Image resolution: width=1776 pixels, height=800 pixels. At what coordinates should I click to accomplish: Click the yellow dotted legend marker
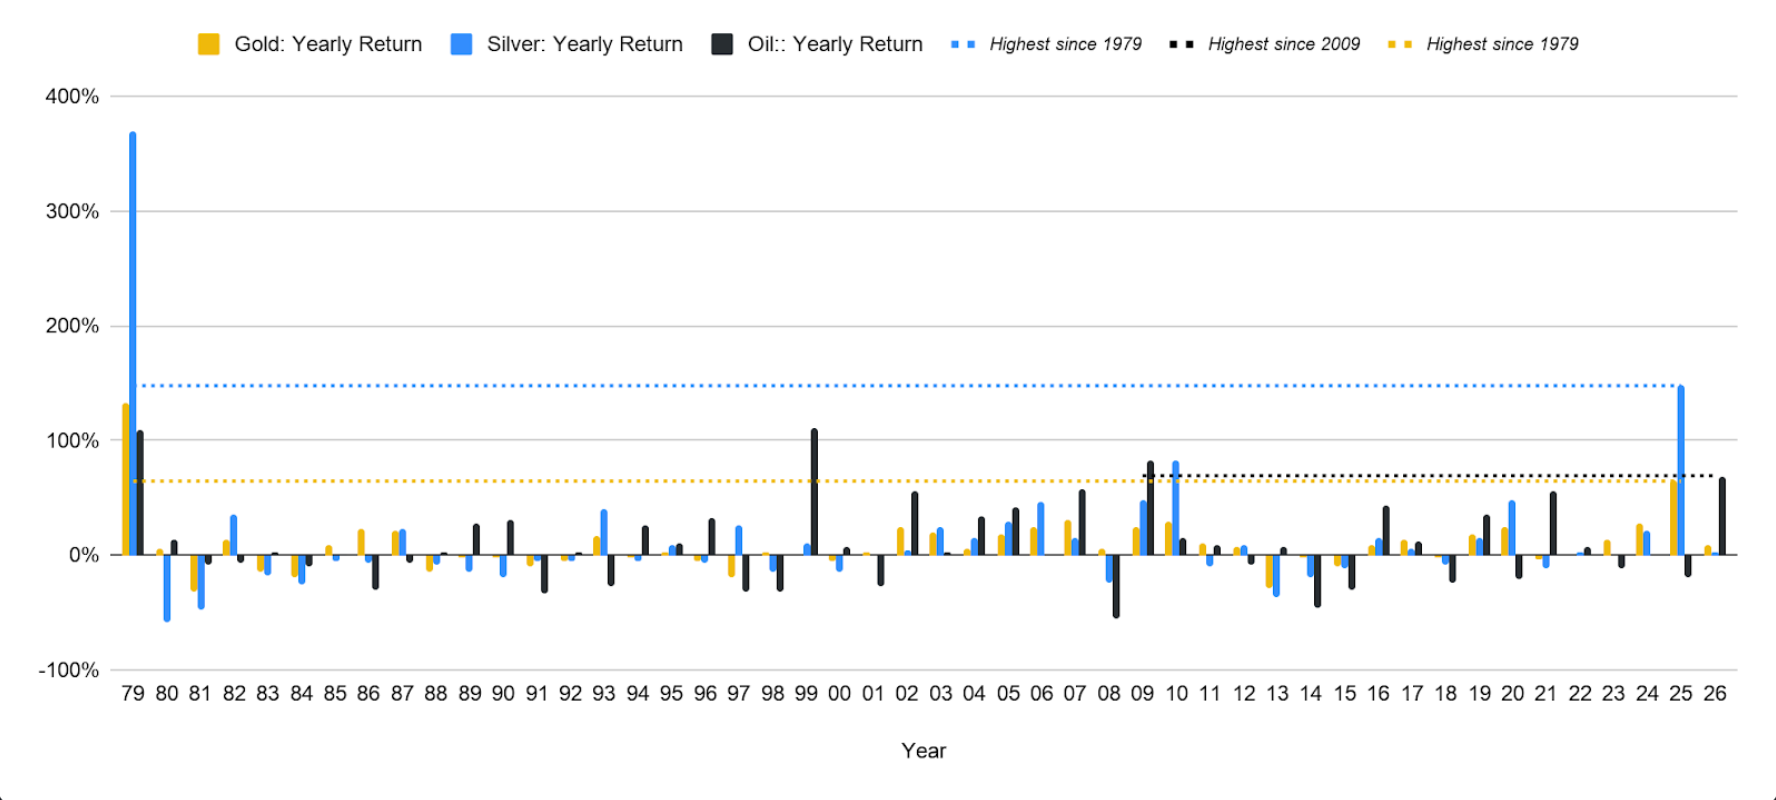(x=1400, y=44)
